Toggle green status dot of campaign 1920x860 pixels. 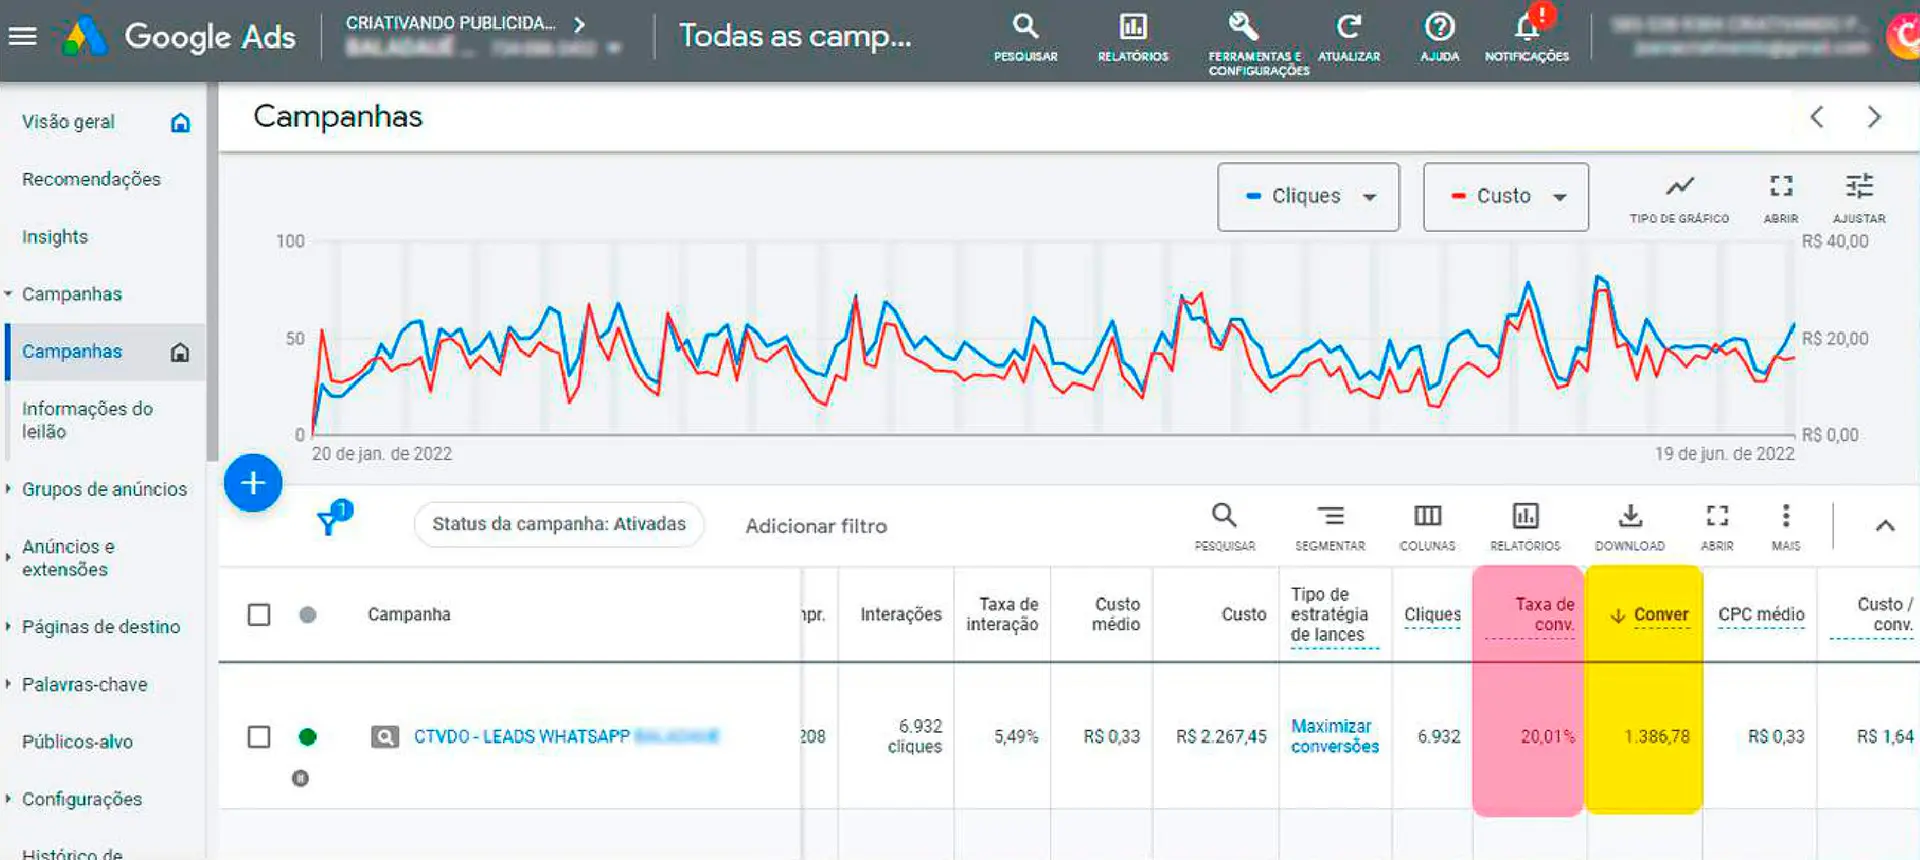pos(308,737)
